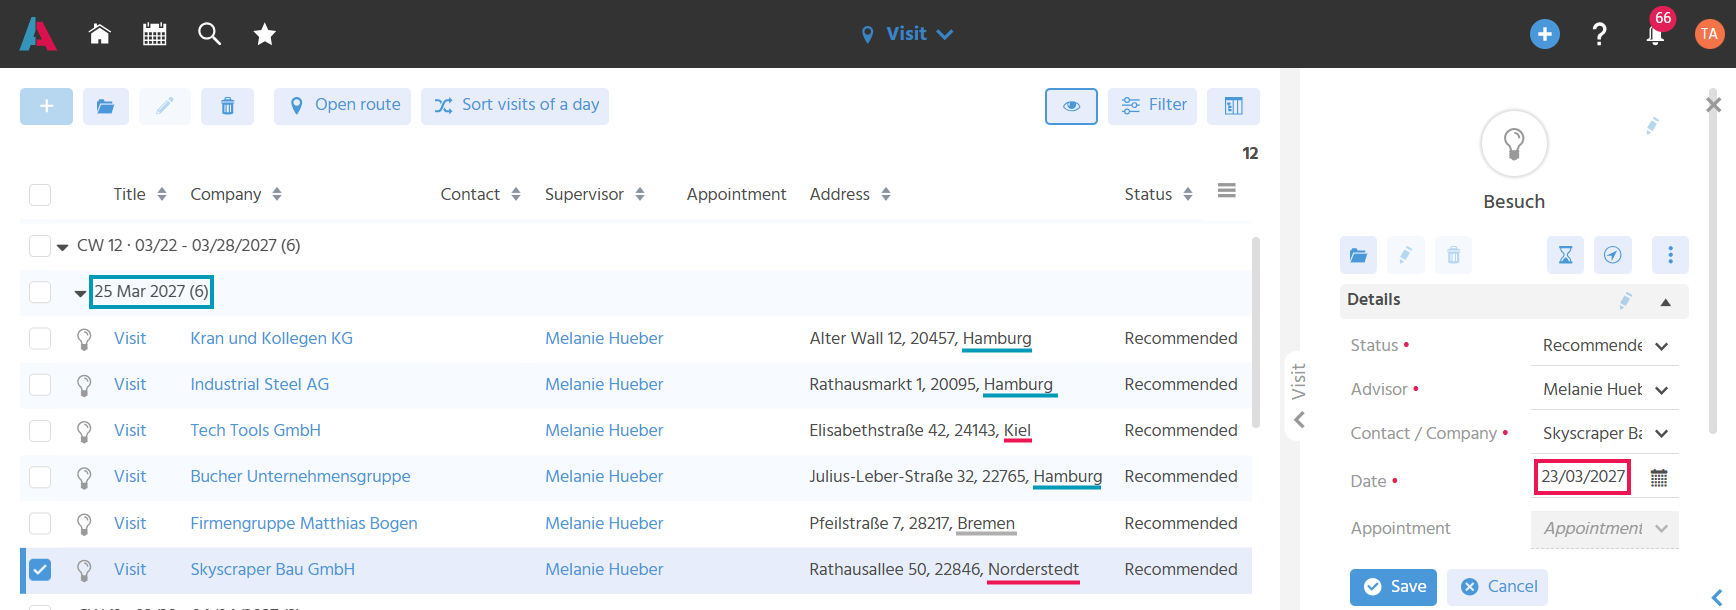Open date picker calendar icon
Image resolution: width=1736 pixels, height=610 pixels.
1659,478
